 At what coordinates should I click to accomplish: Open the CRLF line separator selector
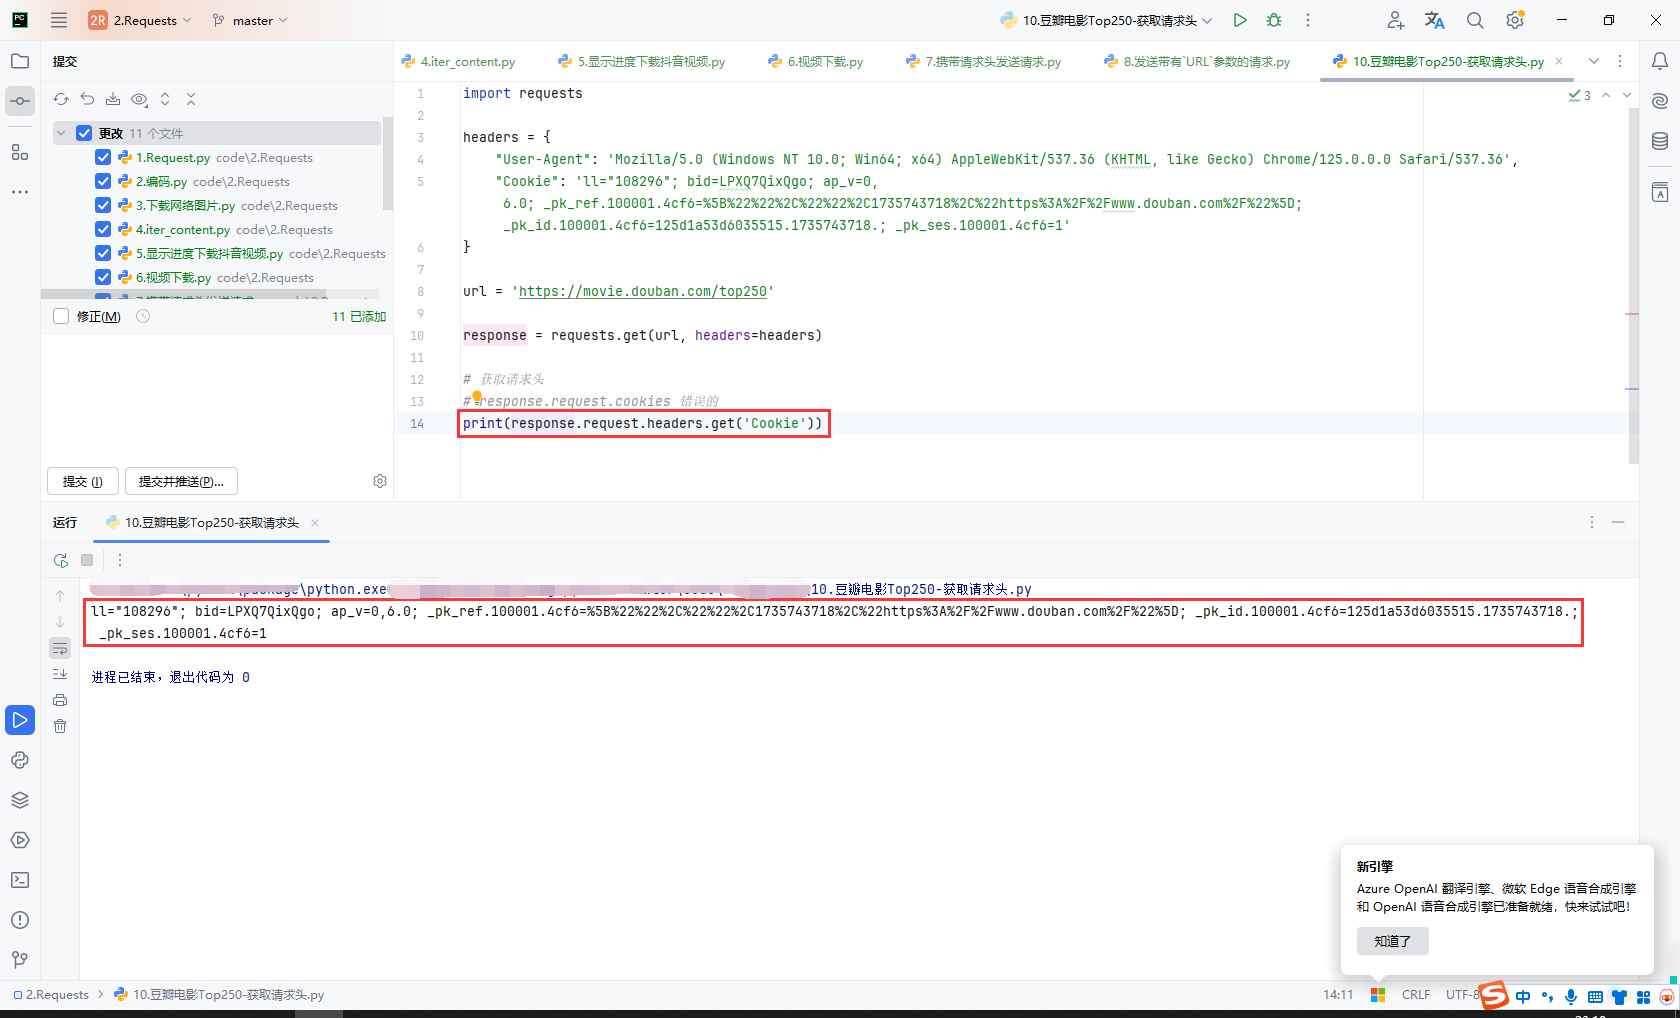point(1416,994)
